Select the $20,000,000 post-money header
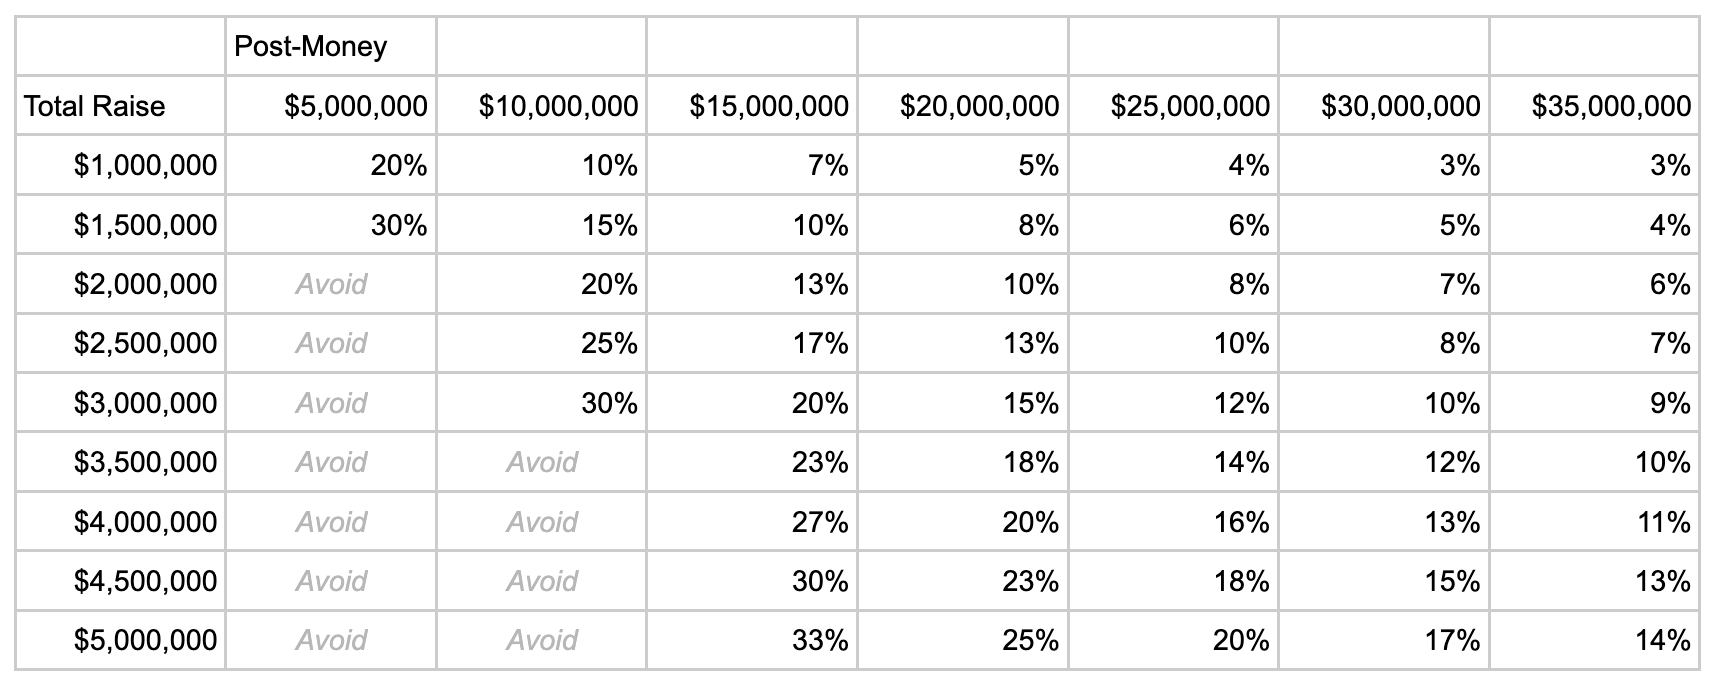The width and height of the screenshot is (1716, 688). (962, 106)
